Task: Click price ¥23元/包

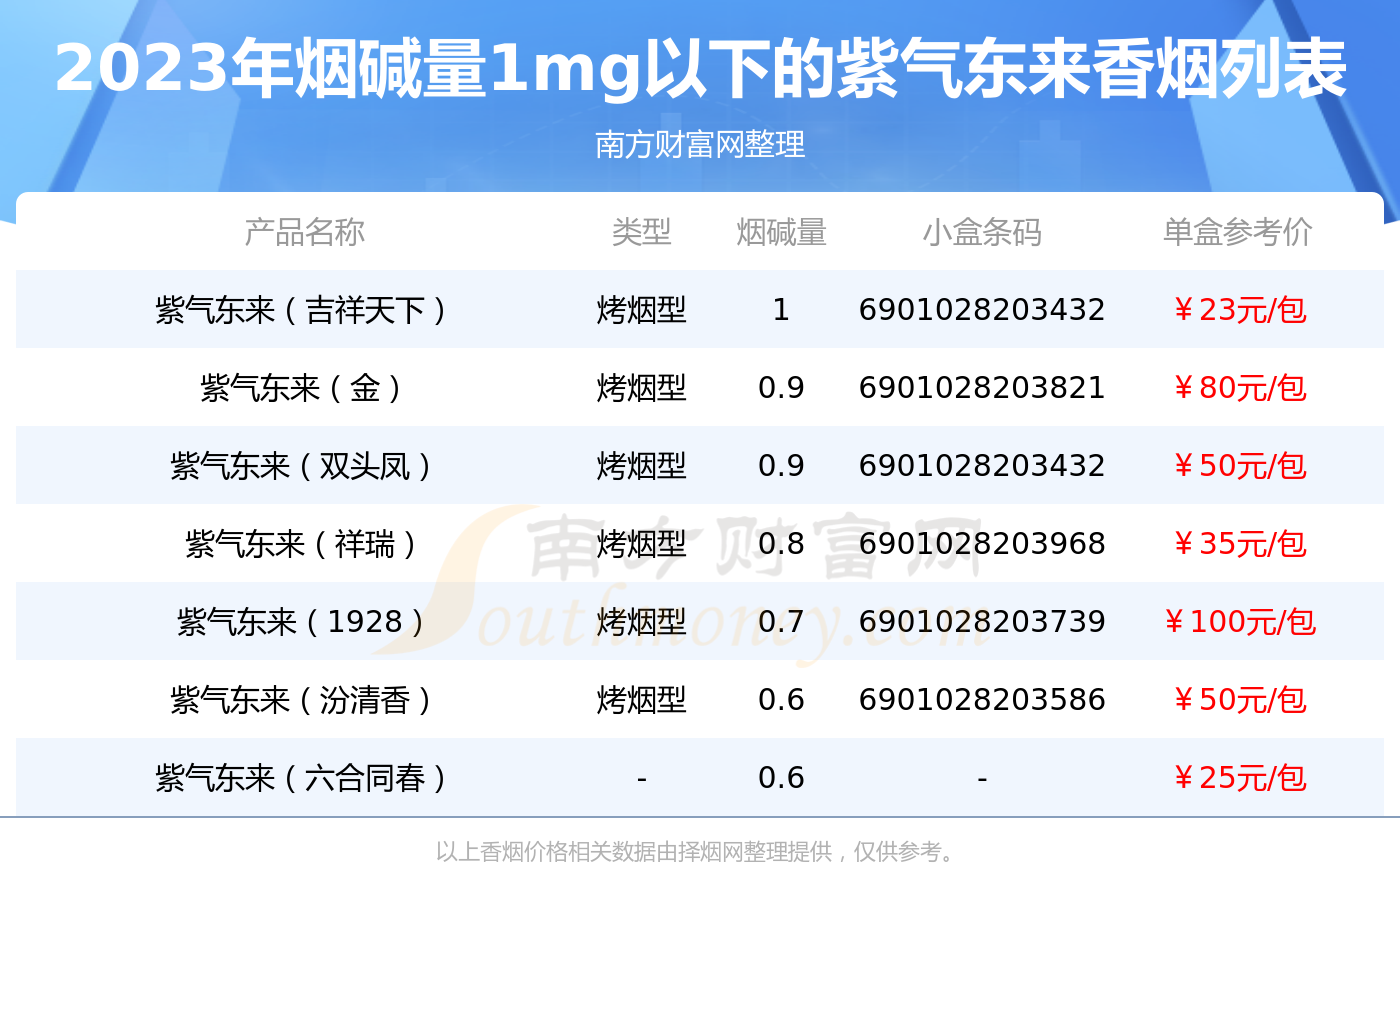Action: point(1239,310)
